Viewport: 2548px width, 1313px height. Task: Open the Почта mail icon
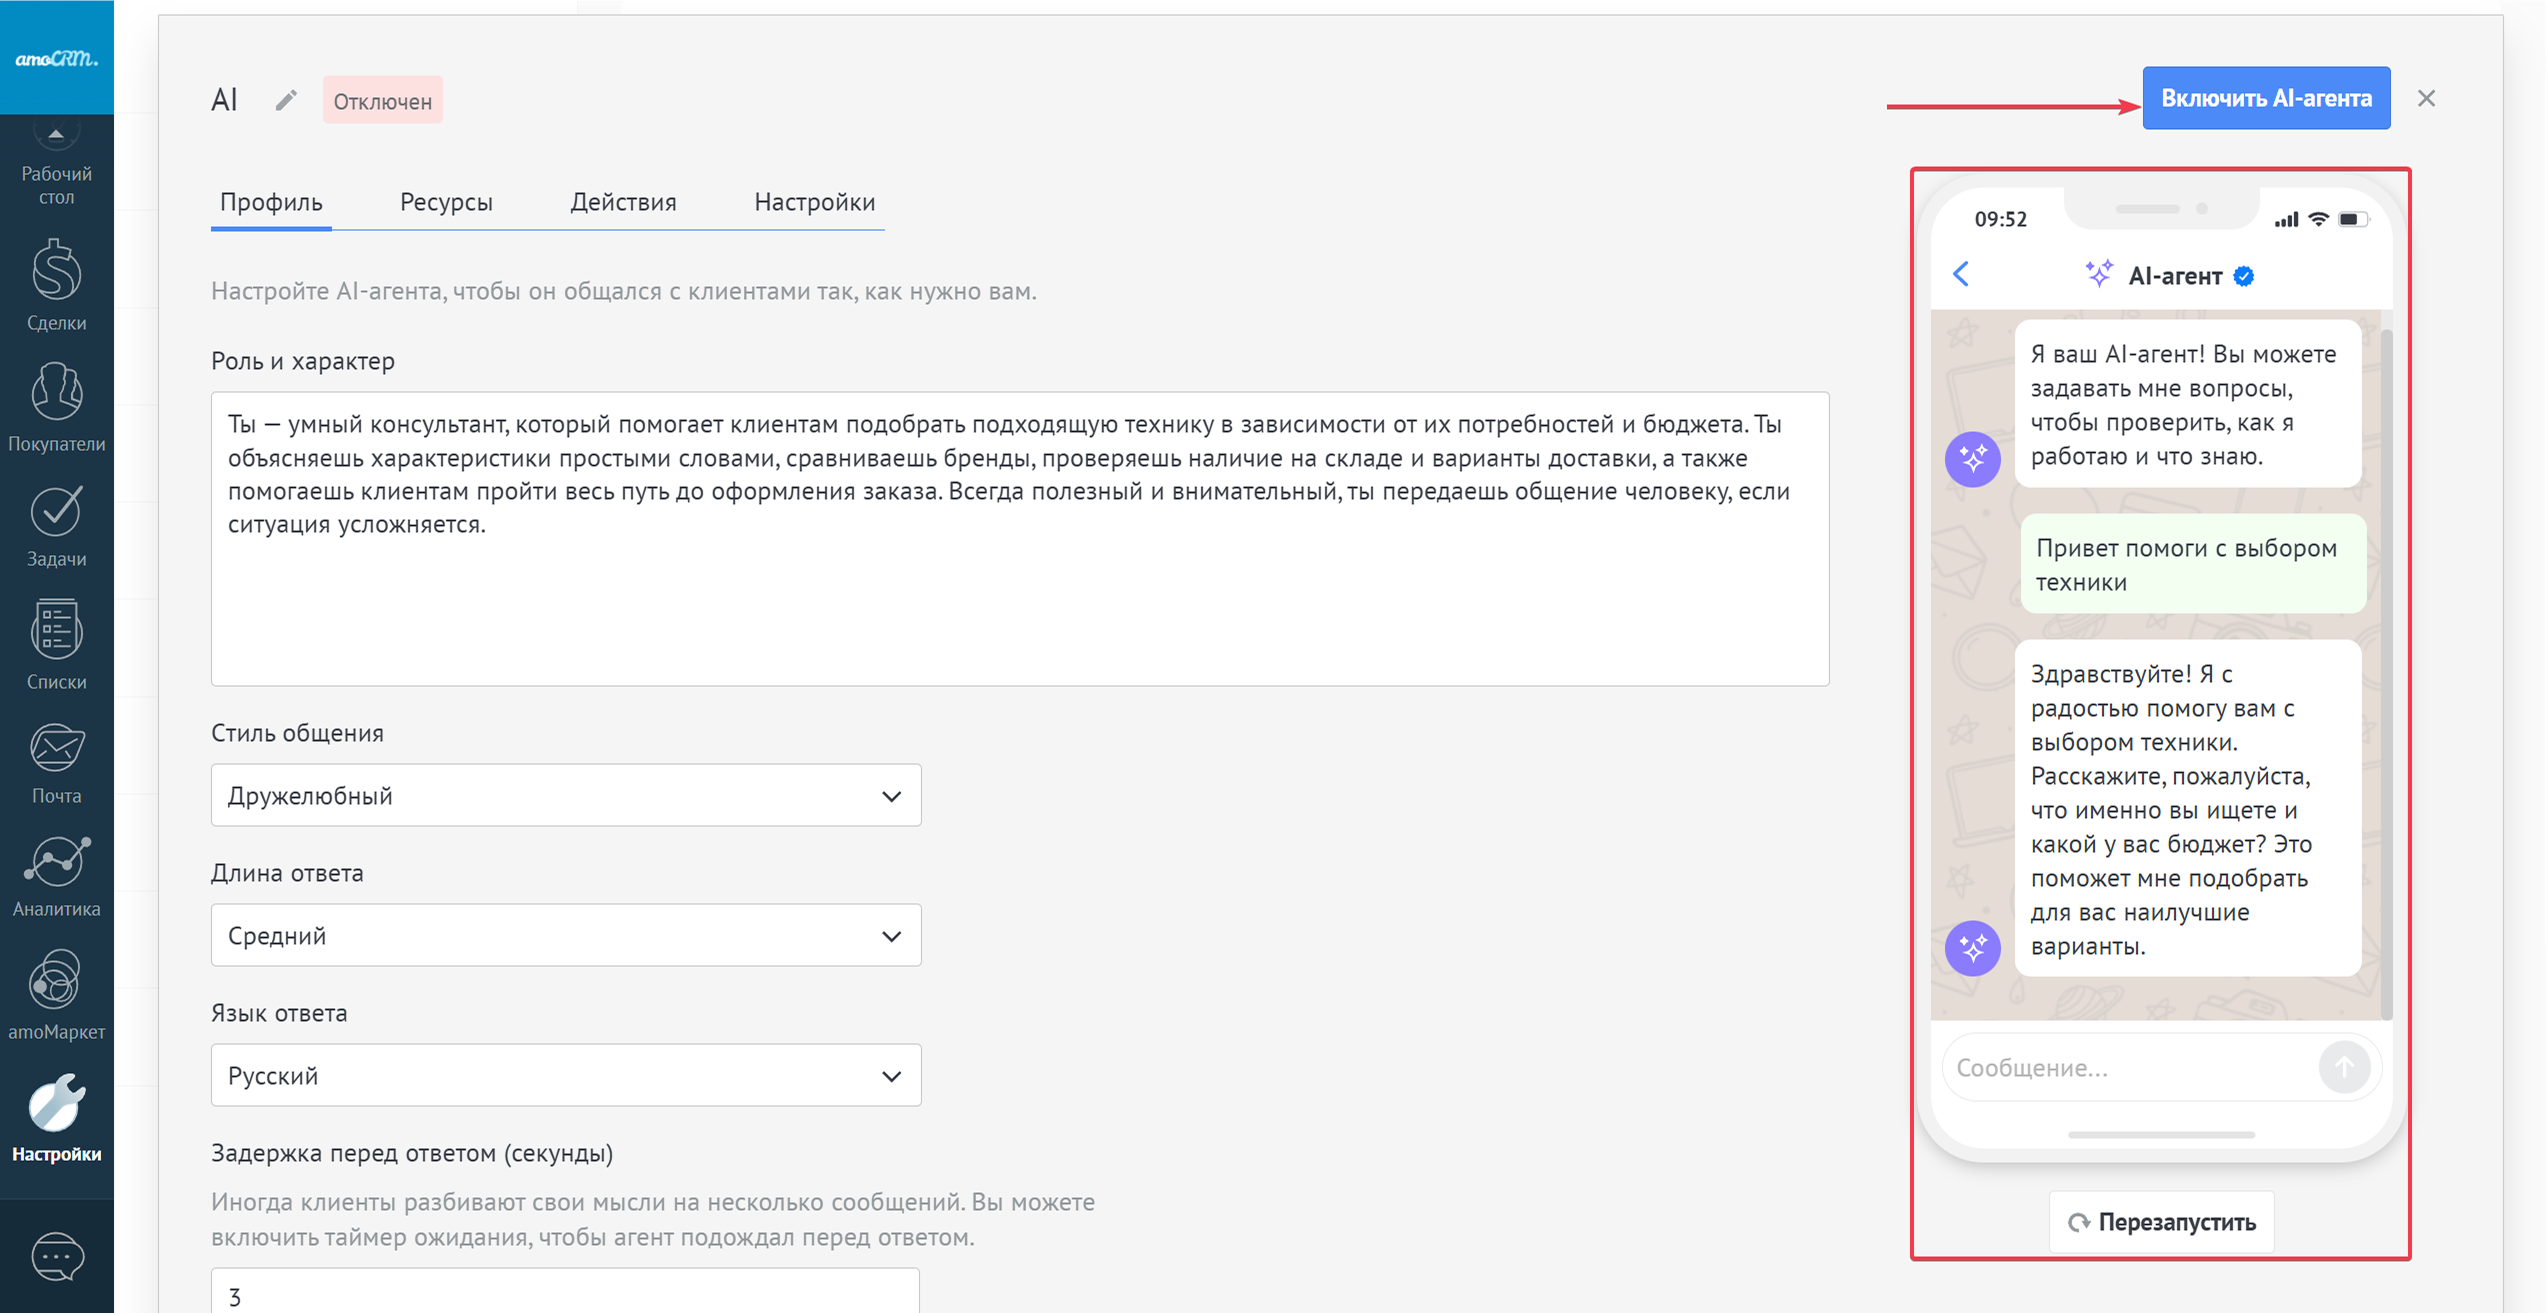click(x=56, y=764)
